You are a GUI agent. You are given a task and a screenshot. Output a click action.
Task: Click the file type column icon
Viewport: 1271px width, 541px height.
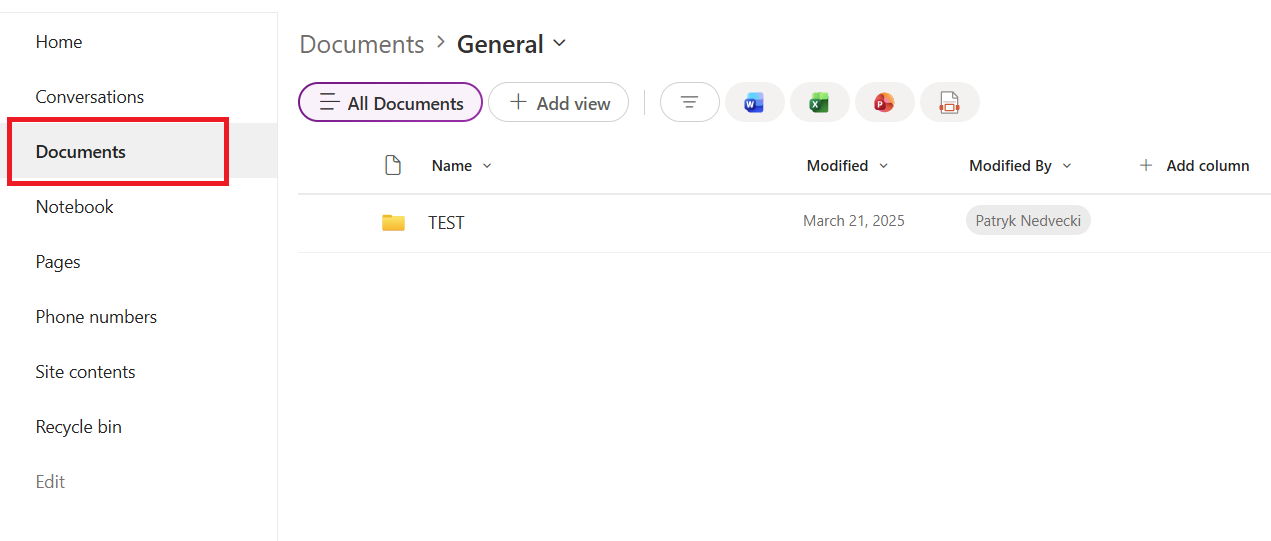click(x=393, y=165)
